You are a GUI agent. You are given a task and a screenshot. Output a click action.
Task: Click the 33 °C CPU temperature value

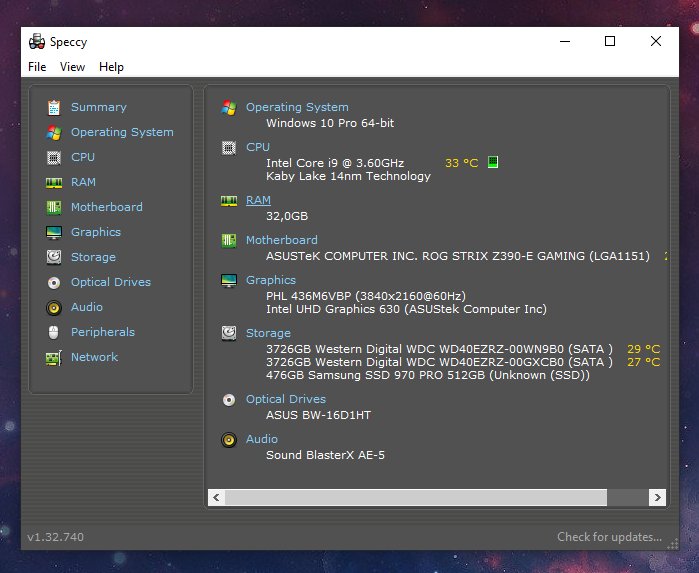[462, 163]
